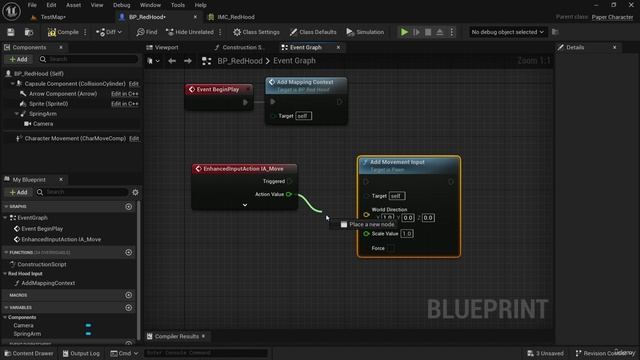640x360 pixels.
Task: Collapse the SpringArm tree node
Action: pyautogui.click(x=17, y=114)
